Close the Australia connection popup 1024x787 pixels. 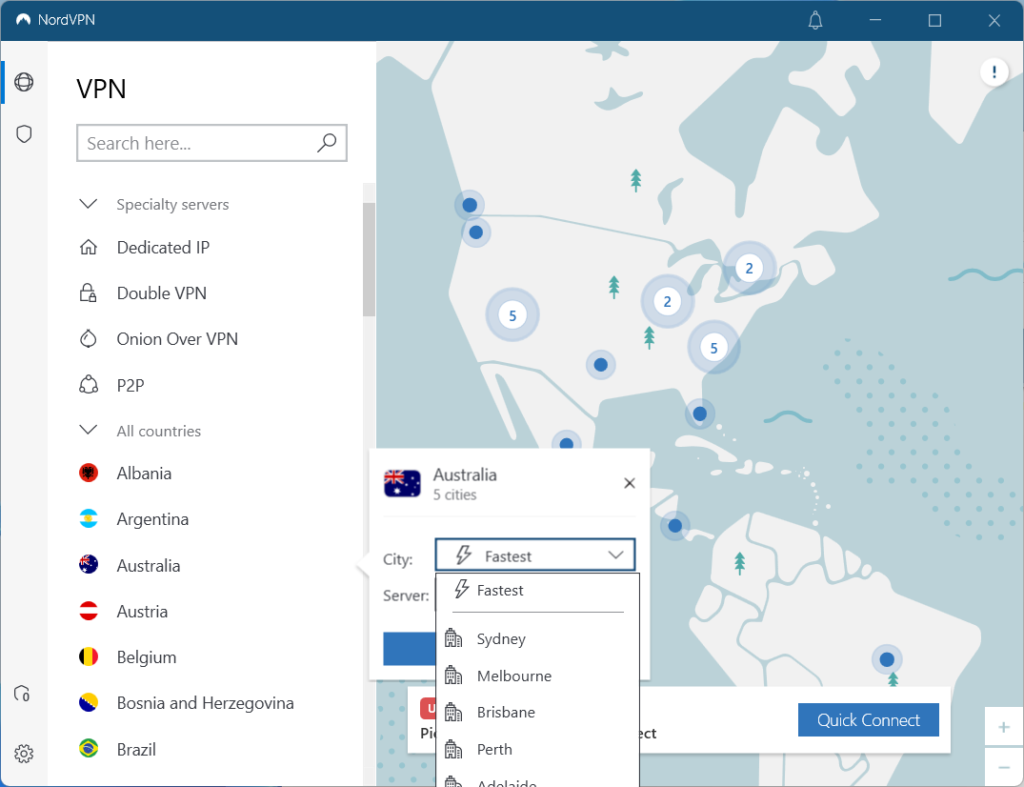[629, 483]
